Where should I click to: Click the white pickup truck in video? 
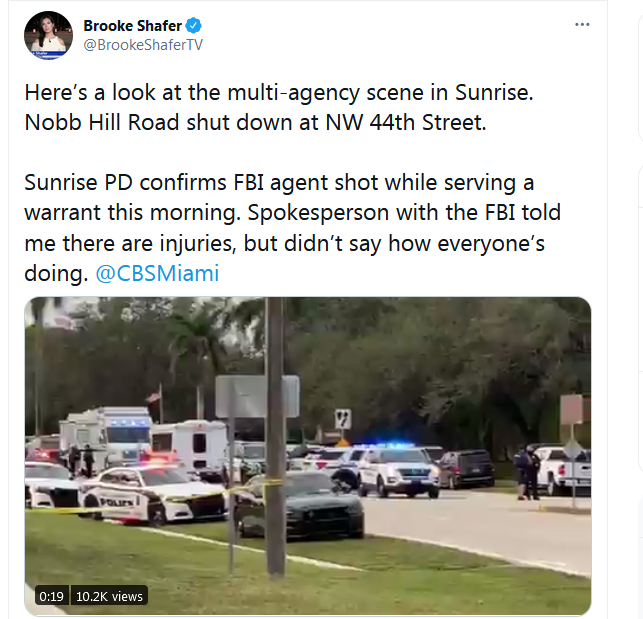(x=564, y=469)
